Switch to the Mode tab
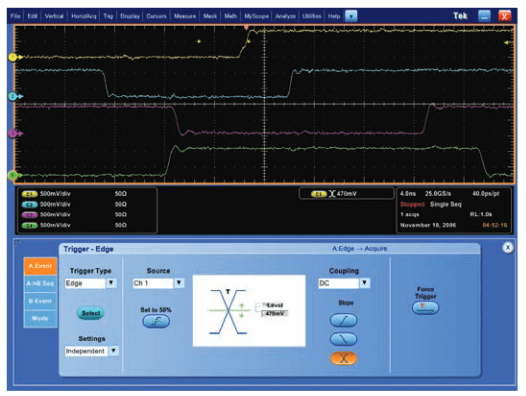Viewport: 526px width, 396px height. pyautogui.click(x=40, y=318)
